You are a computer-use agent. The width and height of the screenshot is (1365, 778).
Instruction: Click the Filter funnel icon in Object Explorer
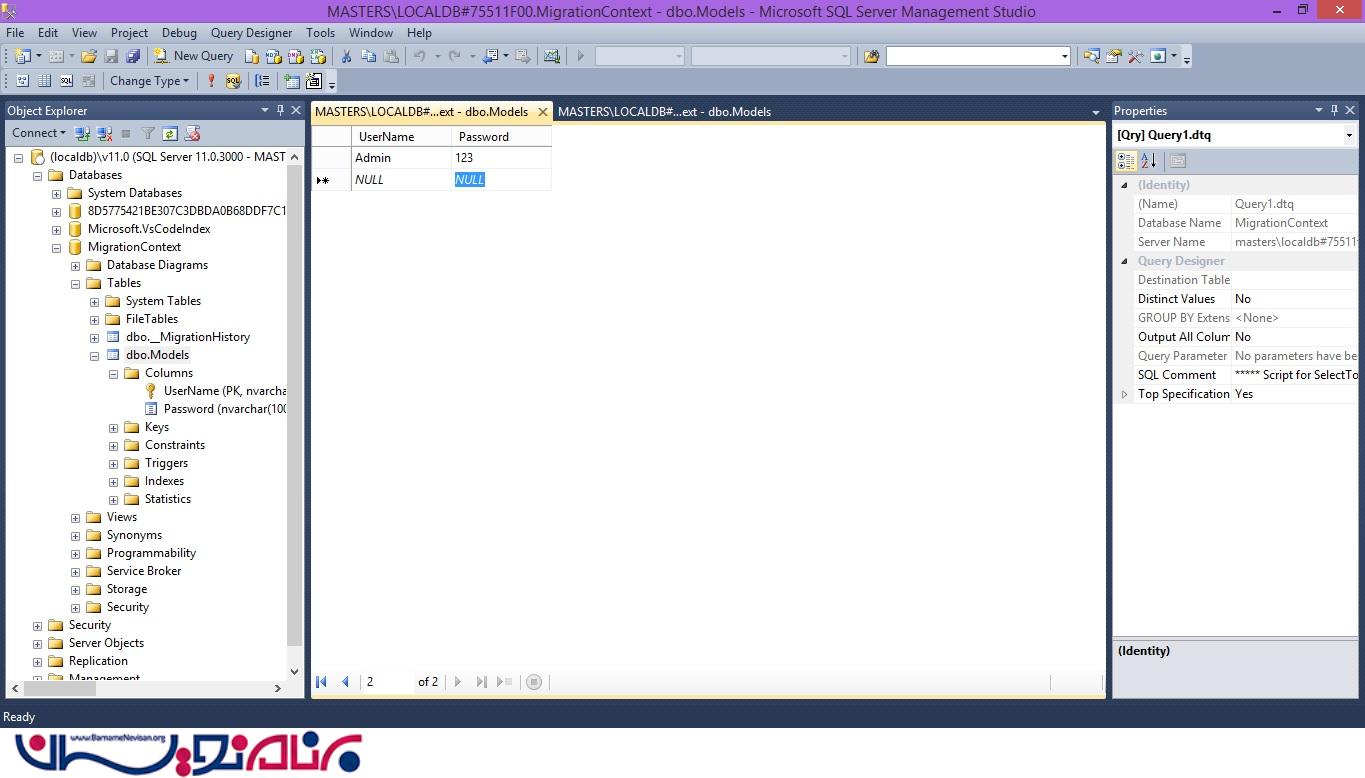pos(148,133)
